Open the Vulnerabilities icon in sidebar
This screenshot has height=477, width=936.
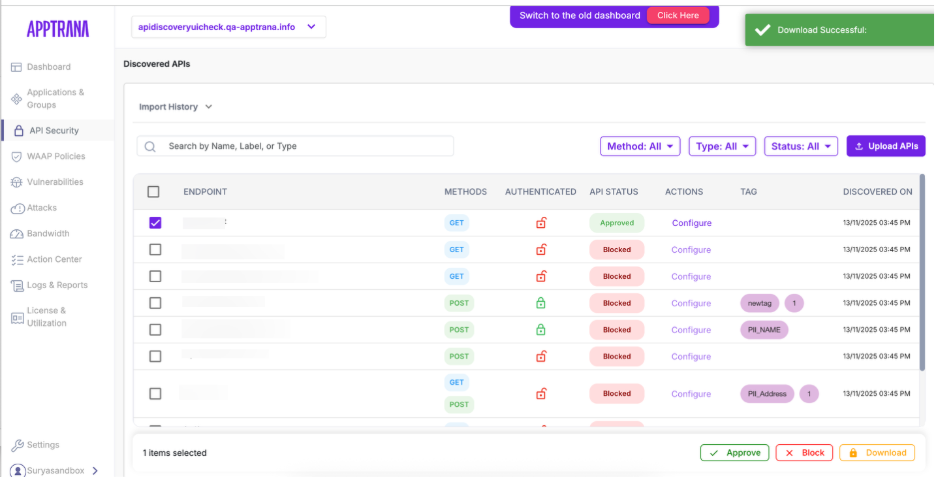click(17, 182)
